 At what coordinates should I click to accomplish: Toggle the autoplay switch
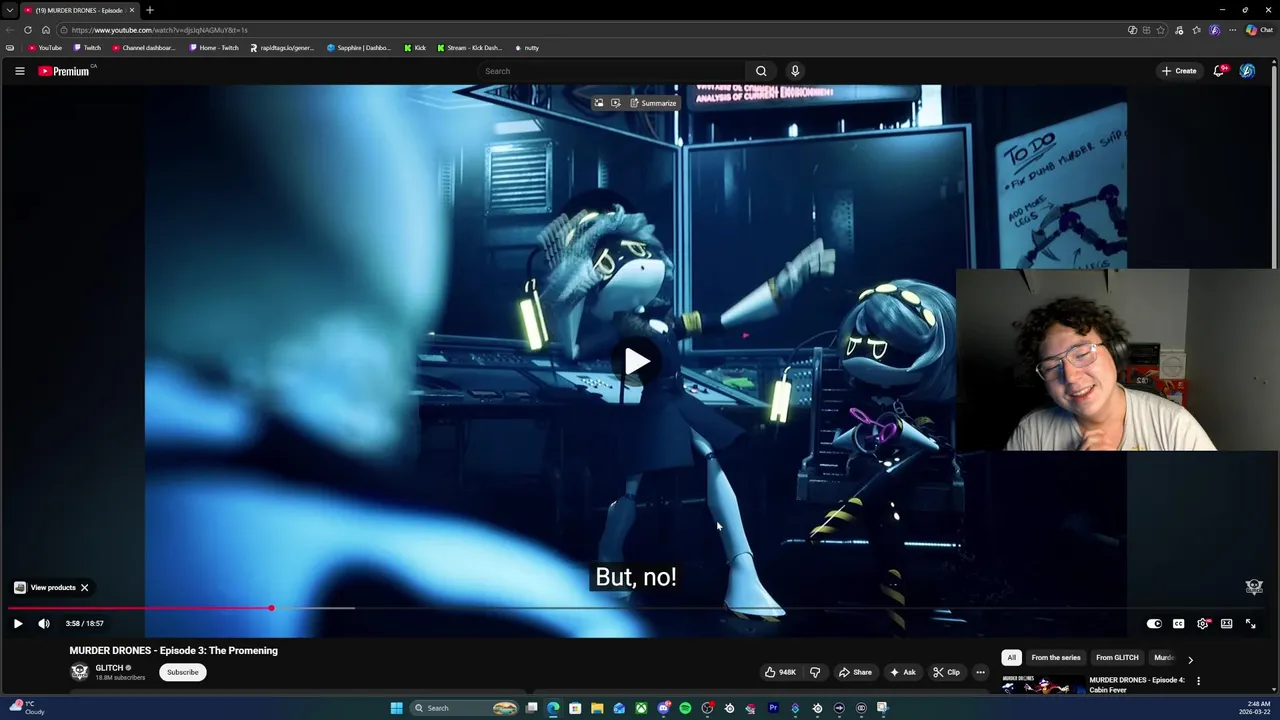point(1154,623)
